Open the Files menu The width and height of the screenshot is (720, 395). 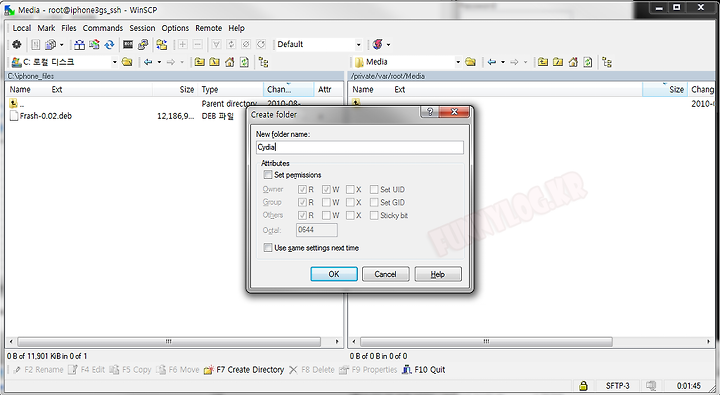(69, 28)
